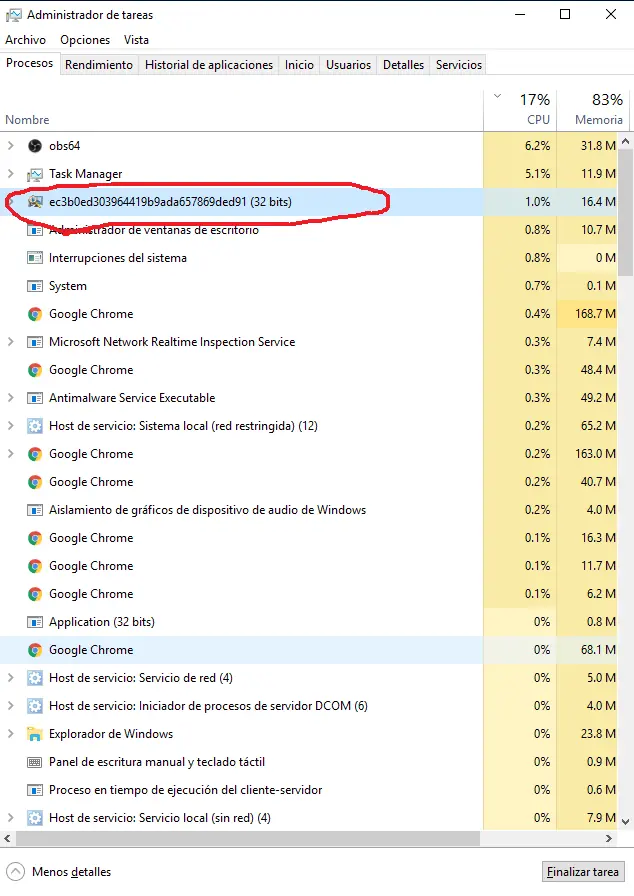
Task: Expand the Google Chrome 163.0 M group
Action: pos(10,454)
